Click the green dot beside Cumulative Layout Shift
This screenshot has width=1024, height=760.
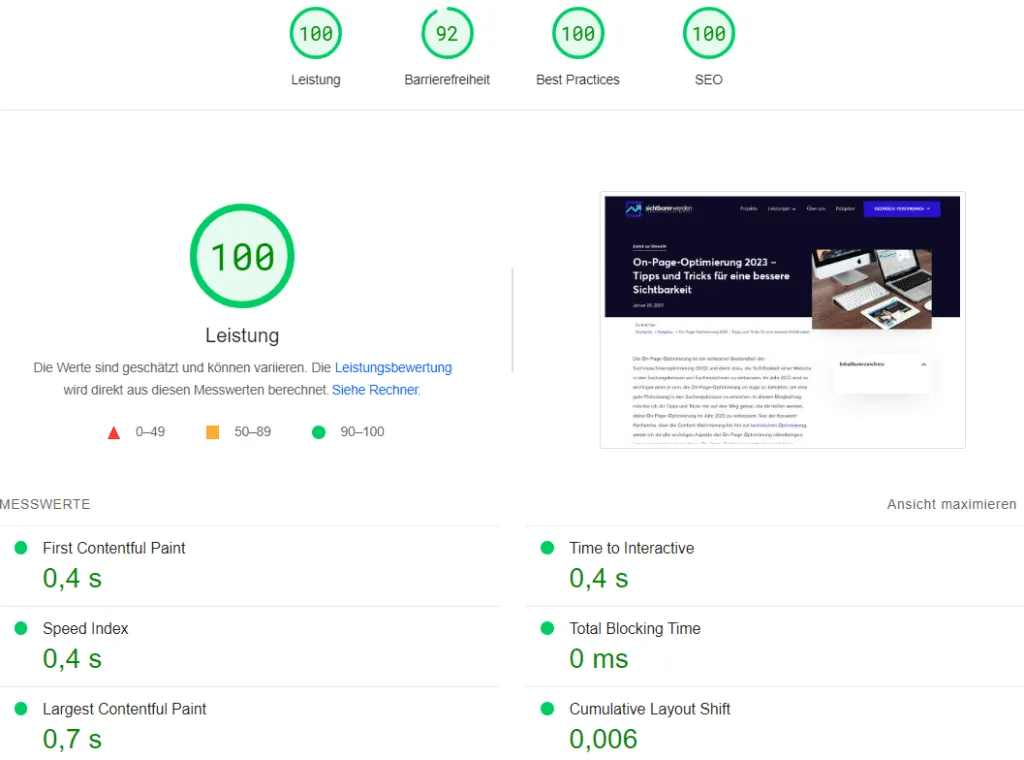tap(547, 708)
